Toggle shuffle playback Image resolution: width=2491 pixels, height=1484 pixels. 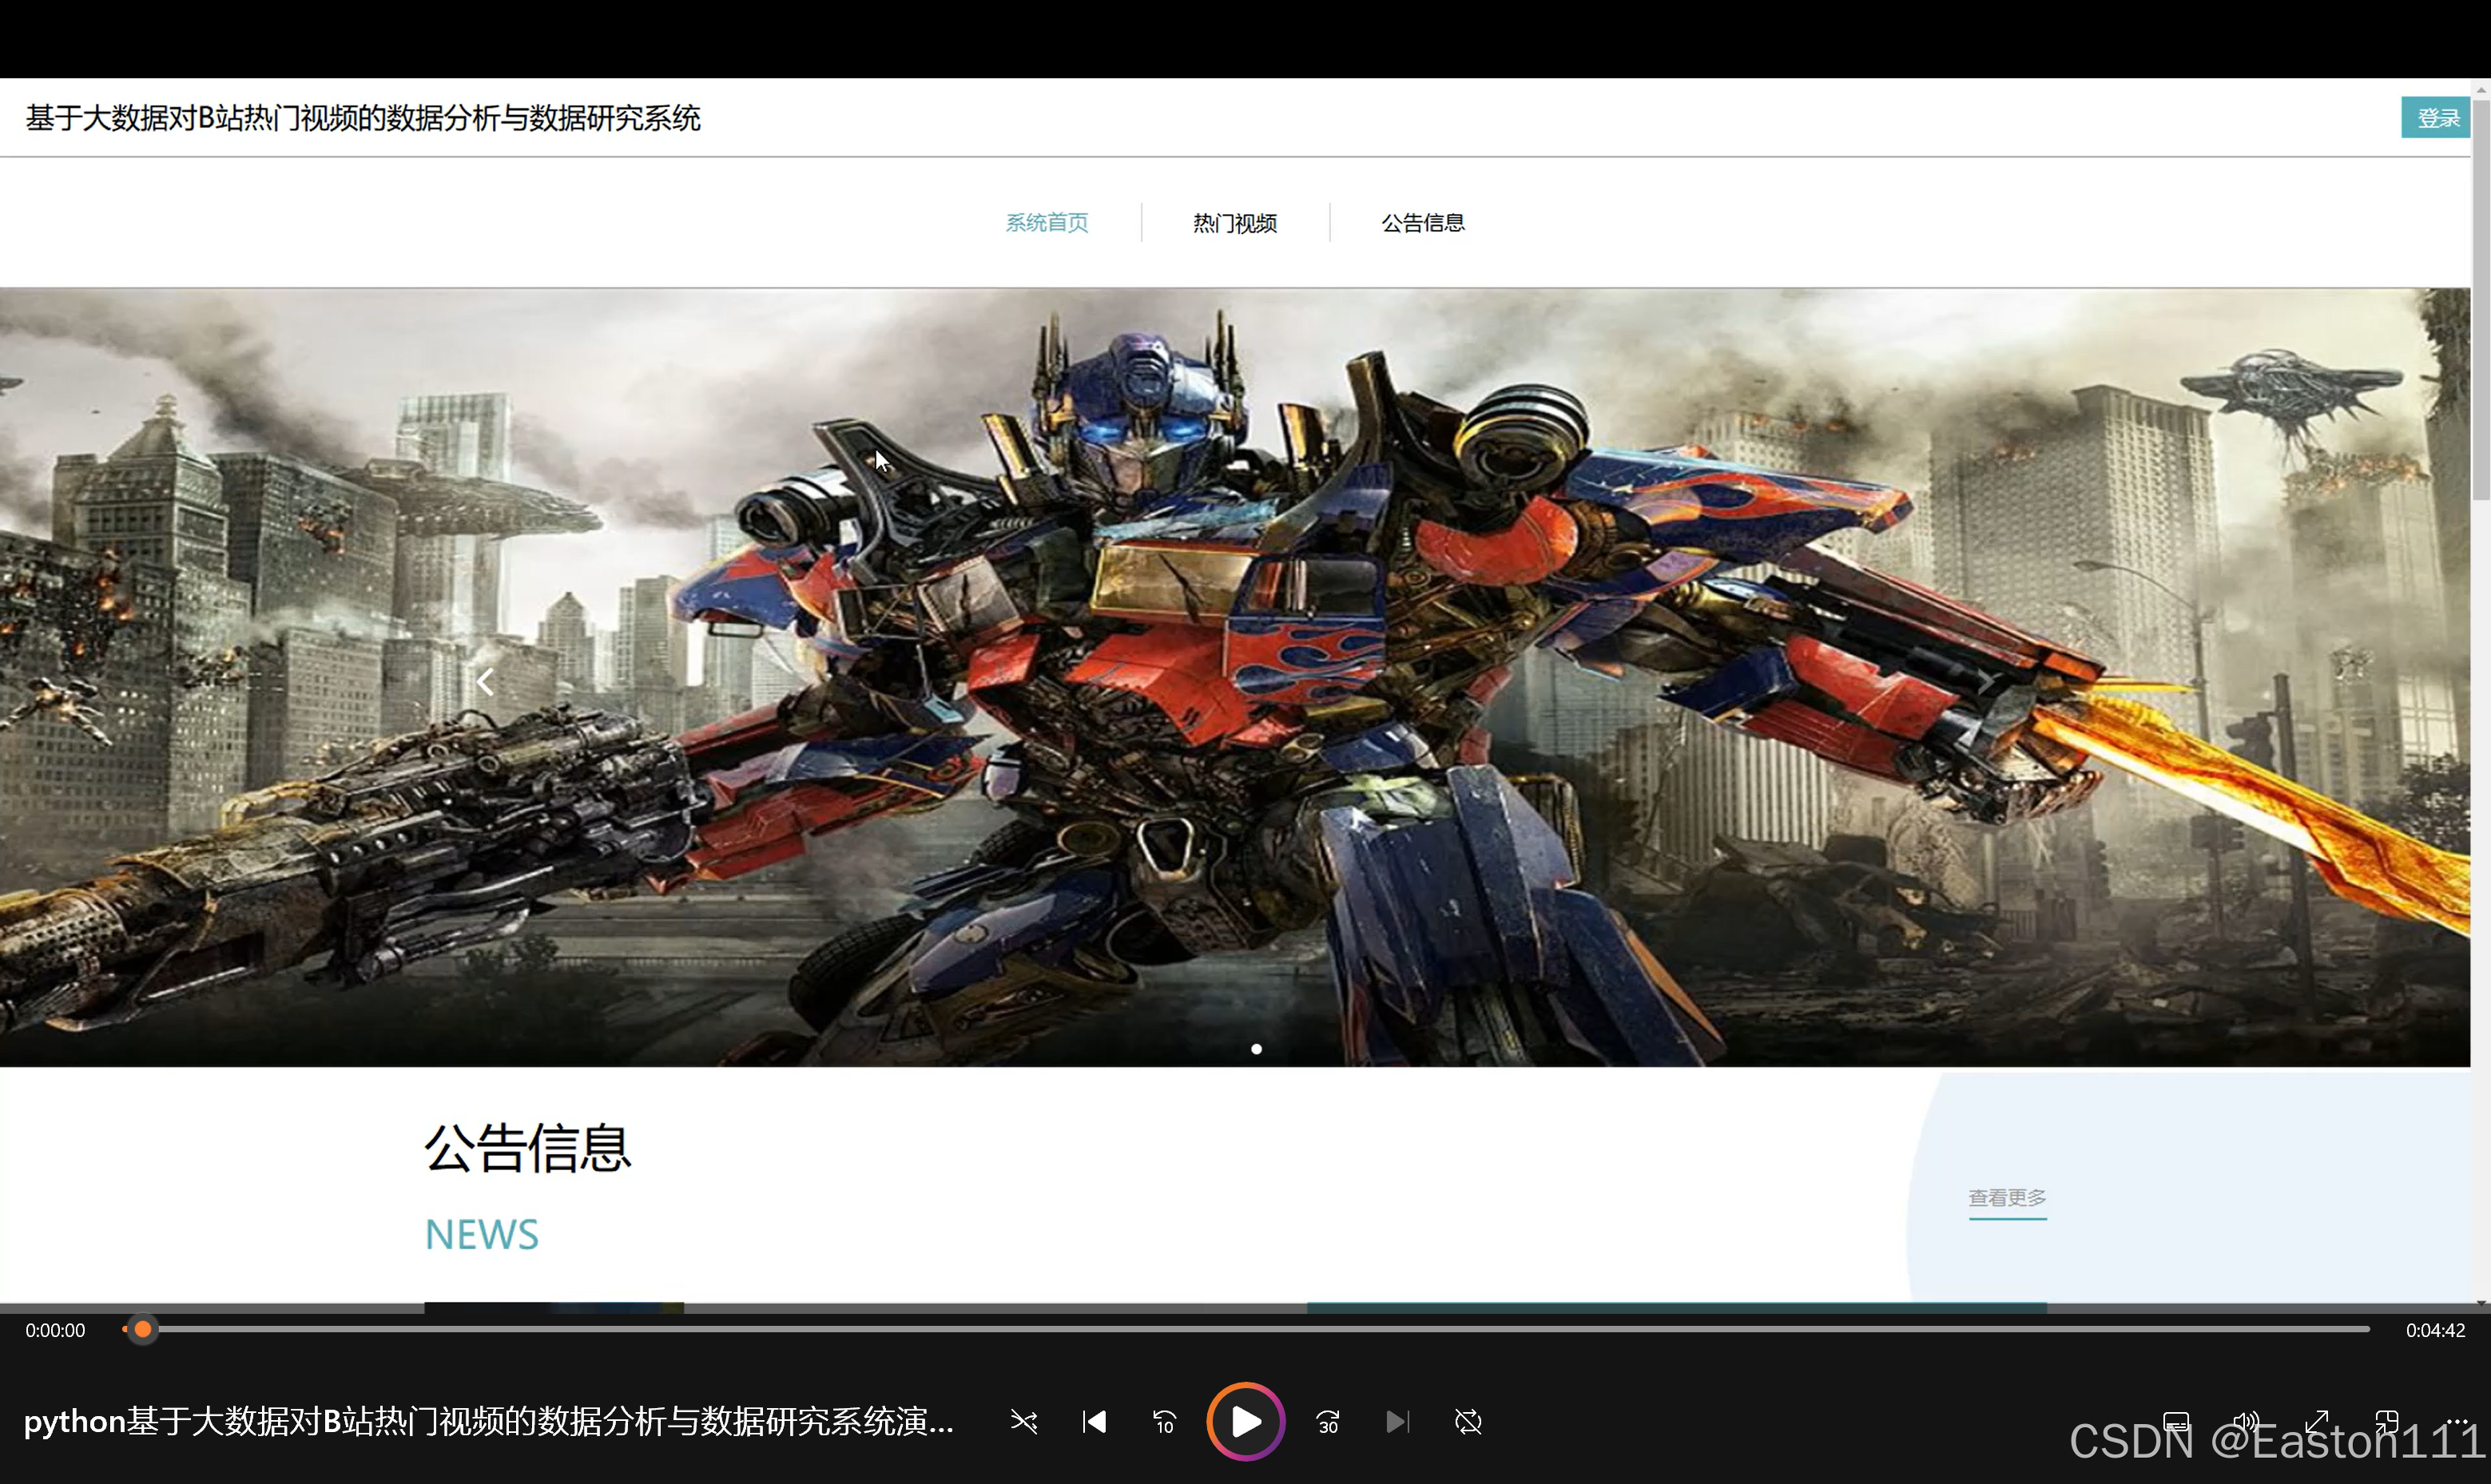point(1023,1421)
